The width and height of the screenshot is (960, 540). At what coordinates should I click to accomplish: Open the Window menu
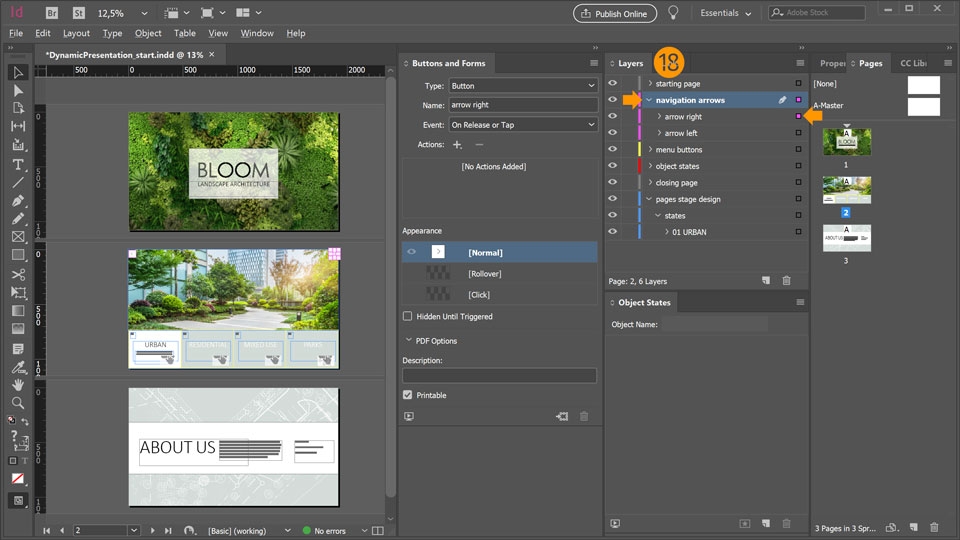coord(257,33)
